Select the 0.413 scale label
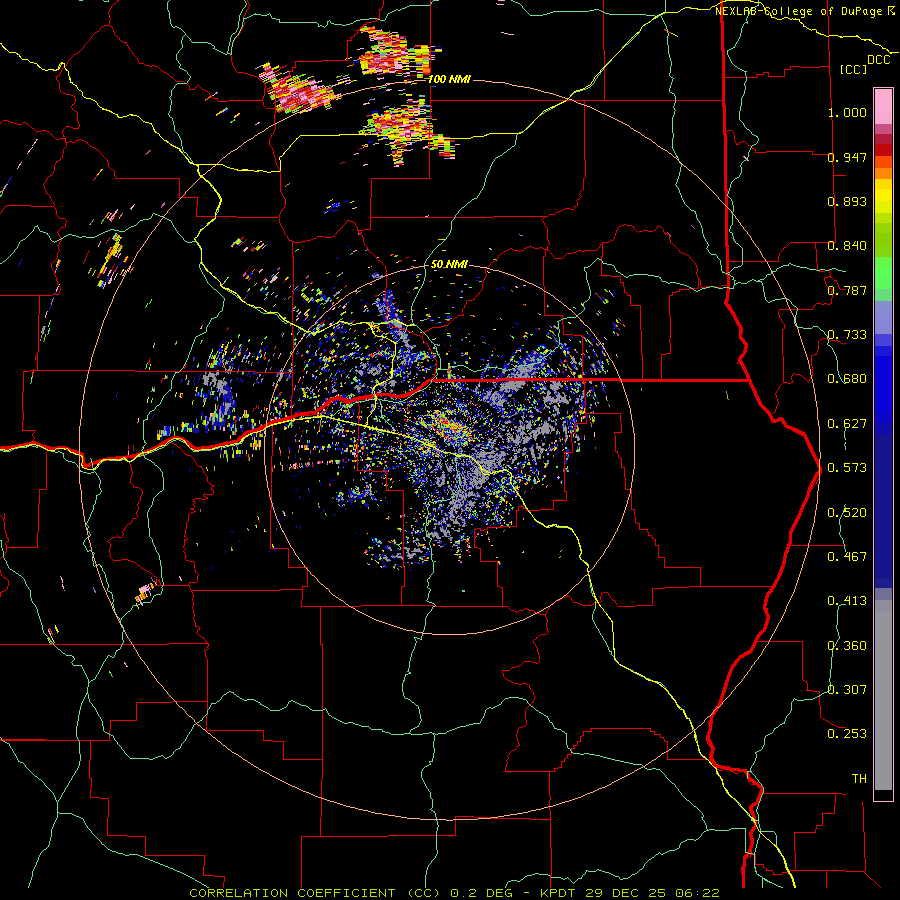 [x=847, y=601]
